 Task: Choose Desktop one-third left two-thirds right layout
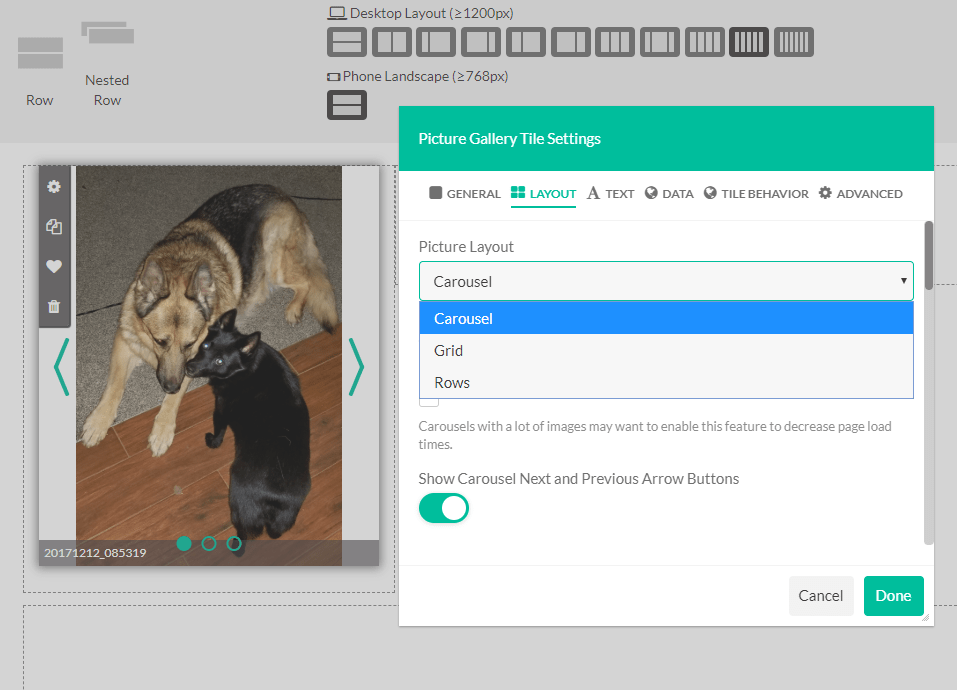coord(525,42)
